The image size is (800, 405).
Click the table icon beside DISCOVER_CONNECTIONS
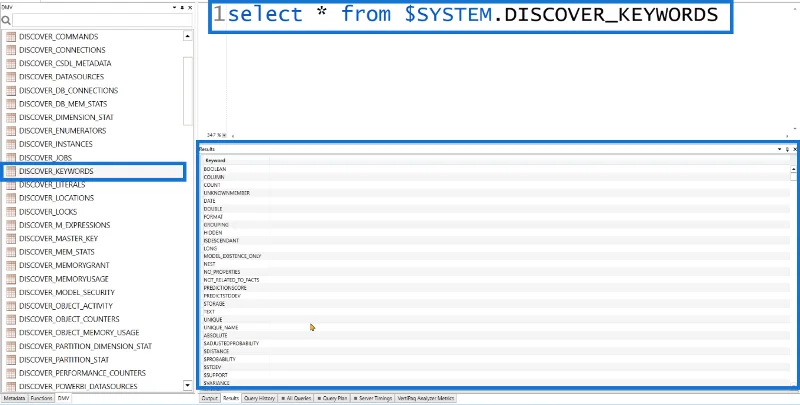pos(11,50)
